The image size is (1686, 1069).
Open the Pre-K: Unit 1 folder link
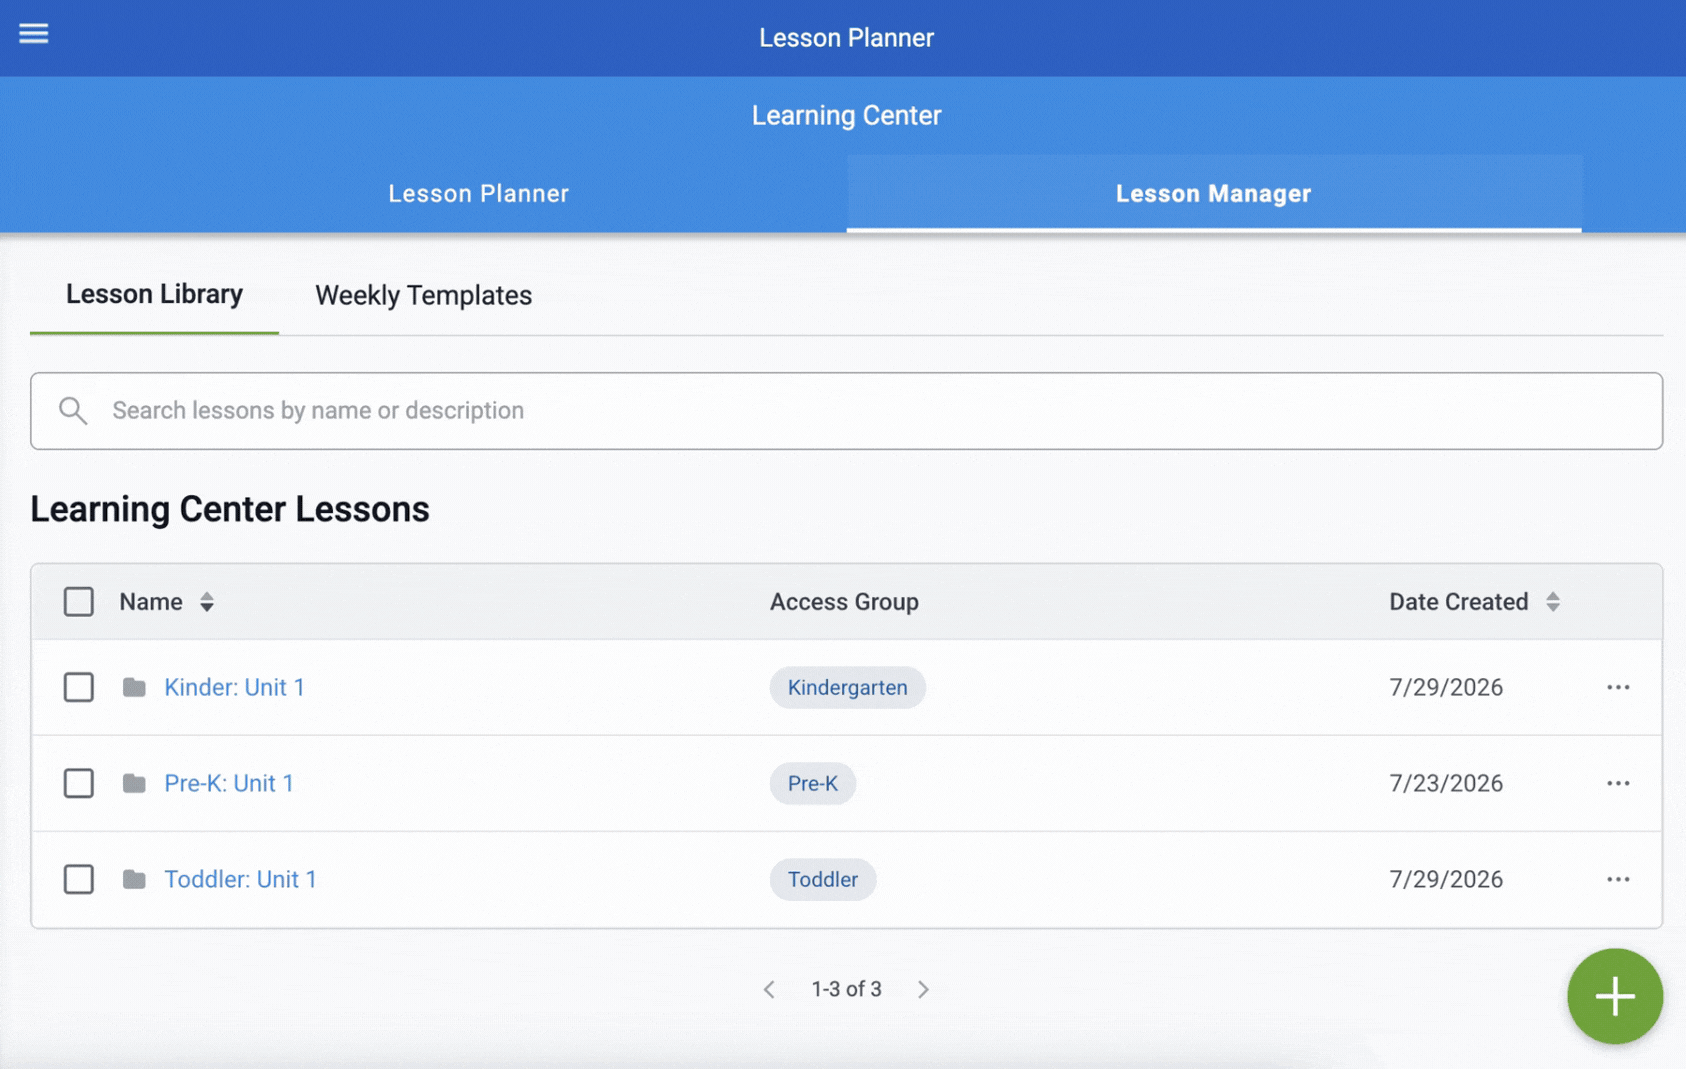coord(229,783)
